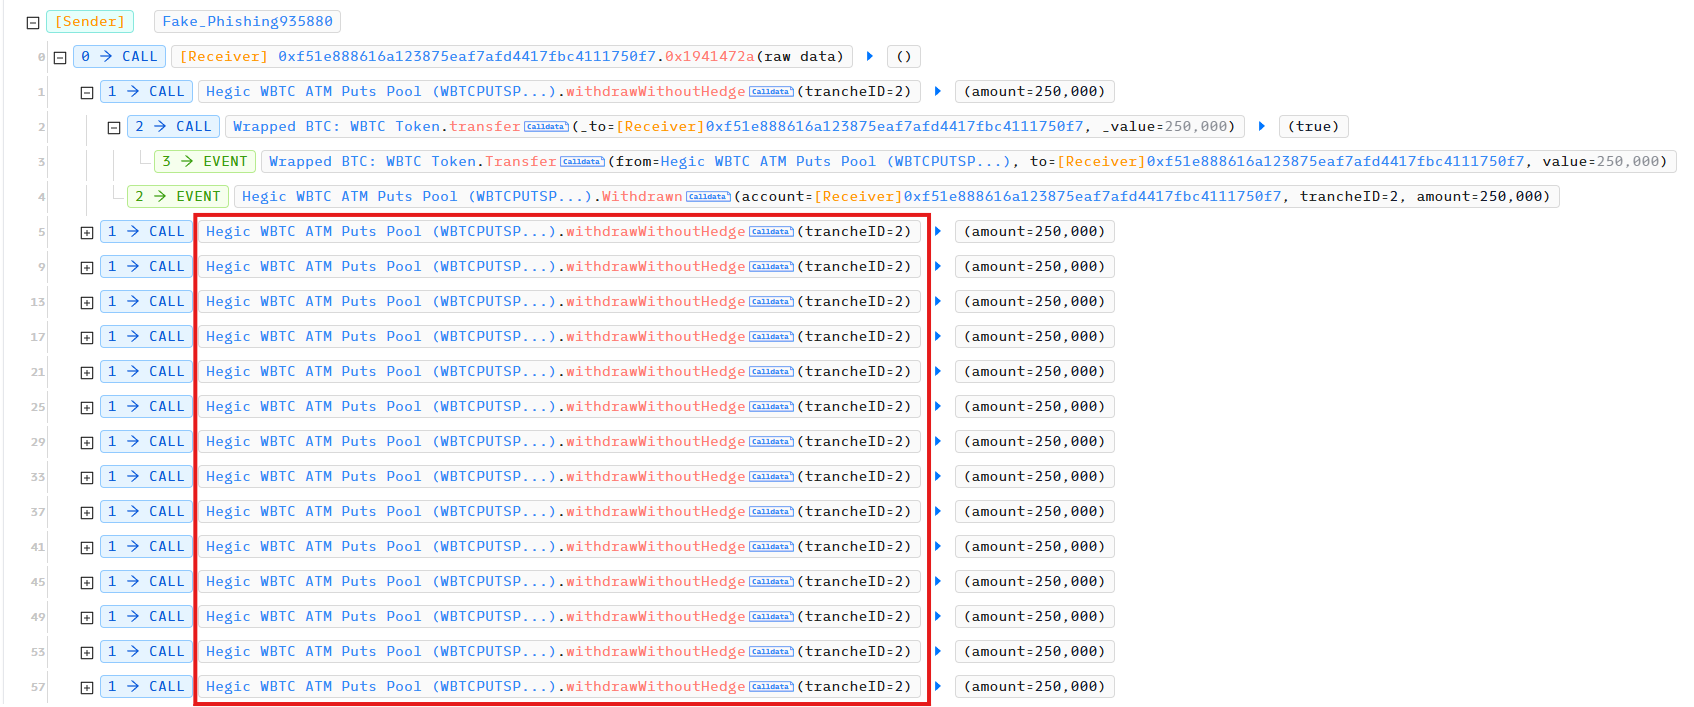Expand the call at line 53
Screen dimensions: 1694x707
(87, 652)
